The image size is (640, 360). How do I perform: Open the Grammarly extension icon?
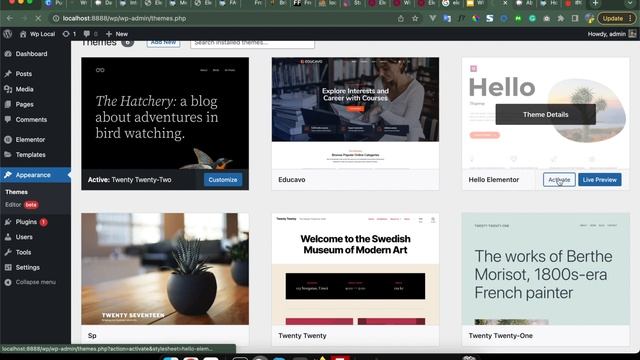[x=532, y=18]
